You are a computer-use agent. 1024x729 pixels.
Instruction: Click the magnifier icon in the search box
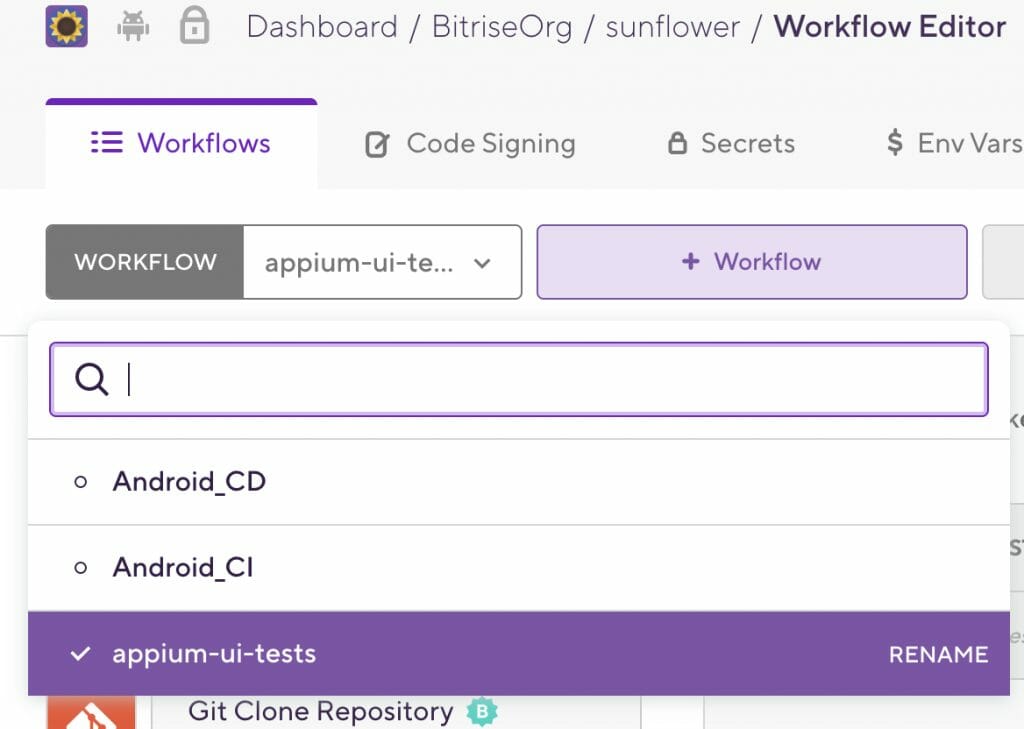point(91,379)
